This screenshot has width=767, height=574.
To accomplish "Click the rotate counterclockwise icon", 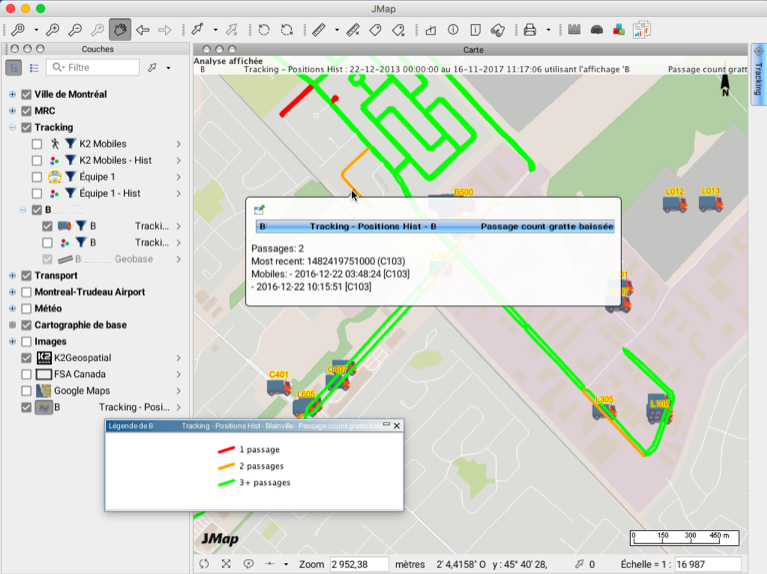I will coord(264,30).
